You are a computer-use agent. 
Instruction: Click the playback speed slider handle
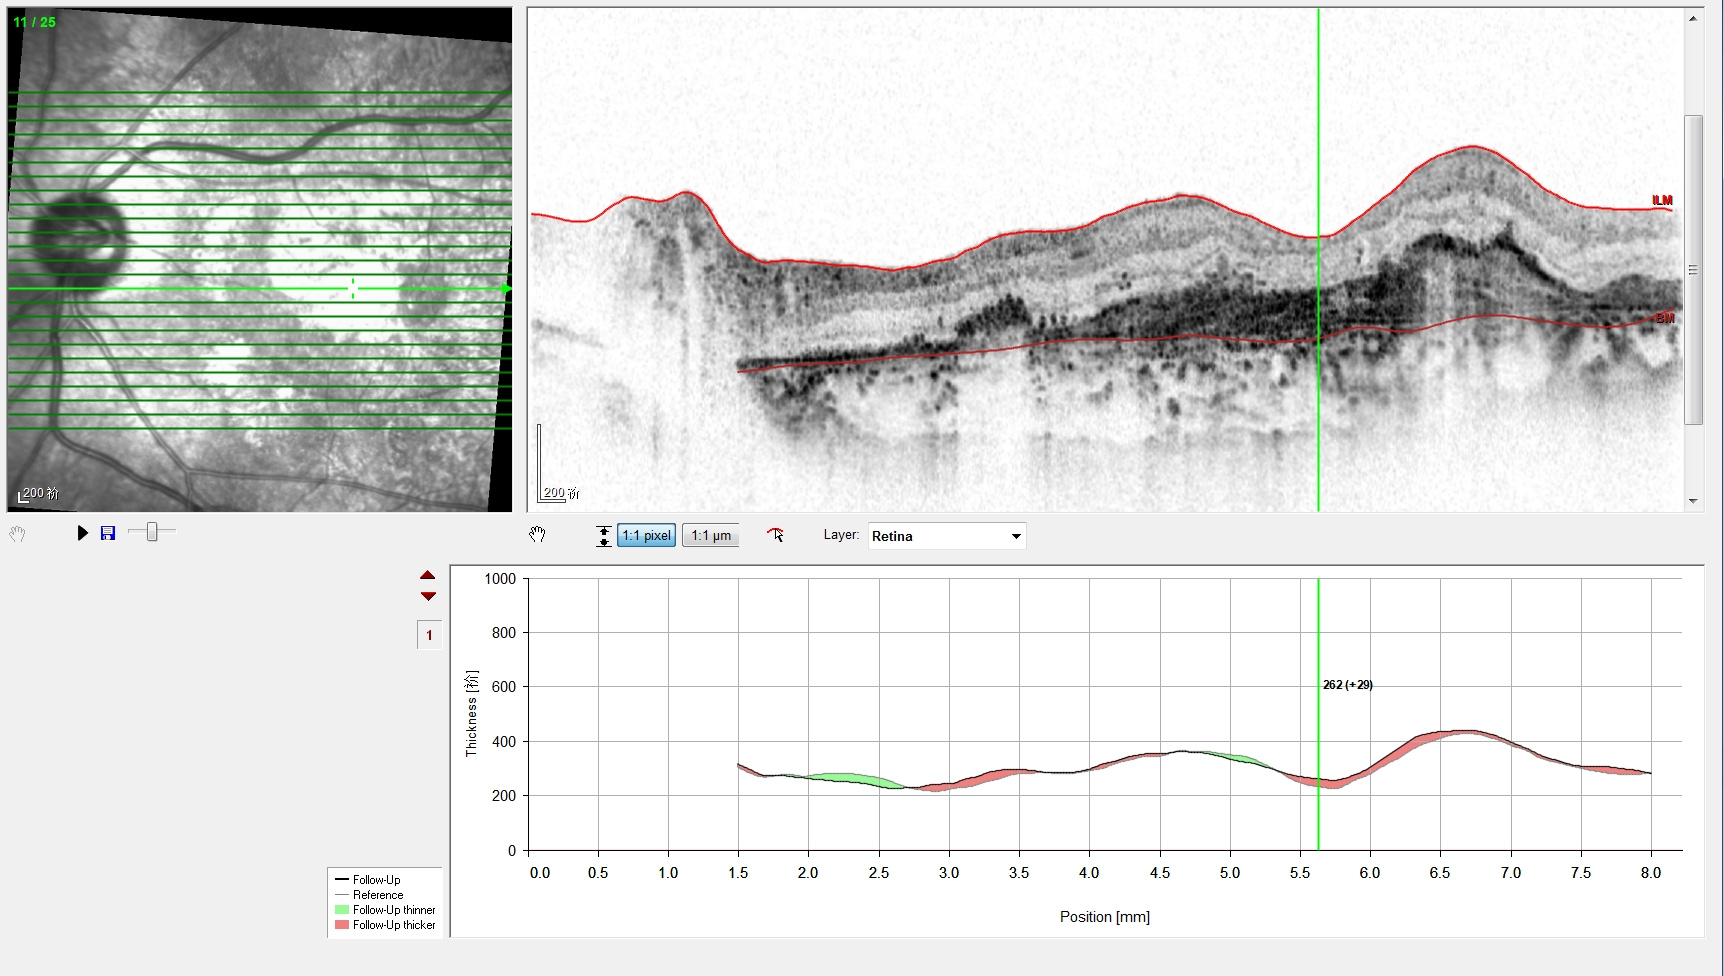click(152, 532)
